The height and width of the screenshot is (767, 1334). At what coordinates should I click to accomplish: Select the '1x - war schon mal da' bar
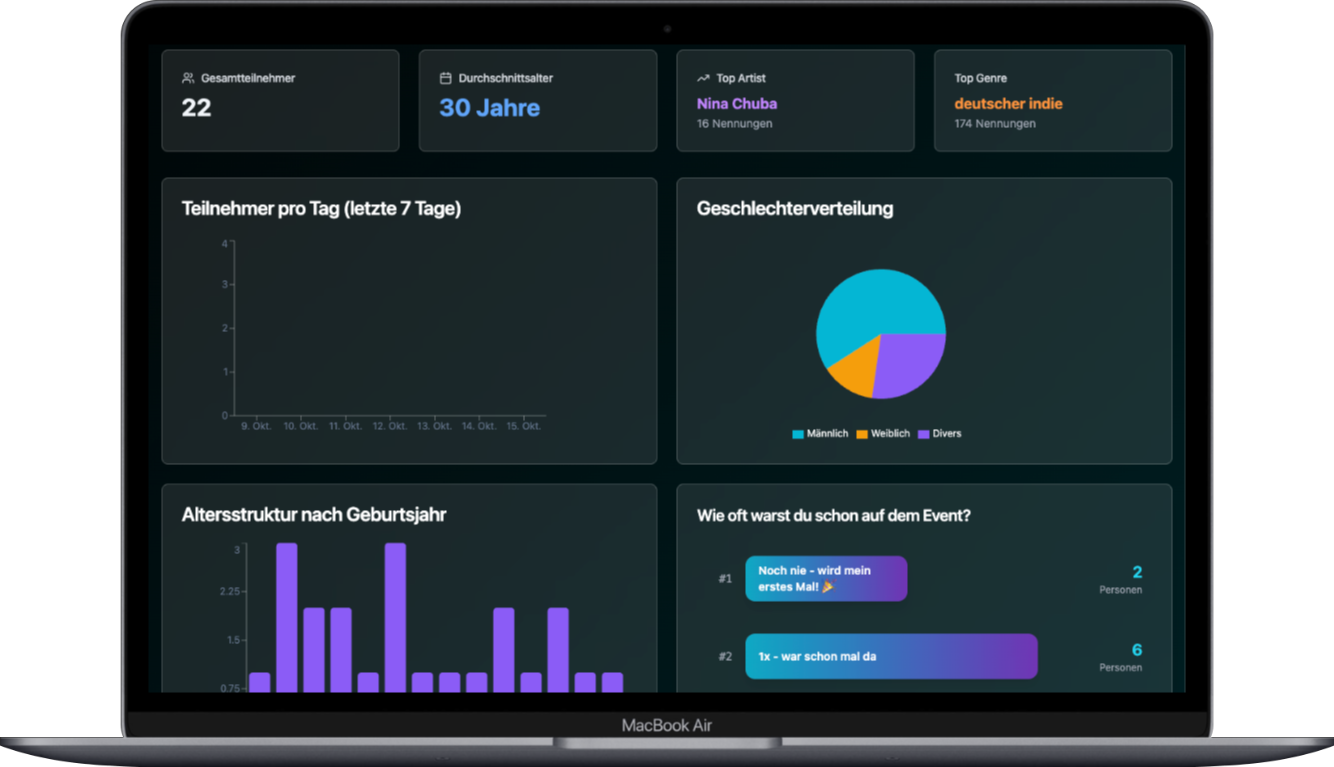891,657
